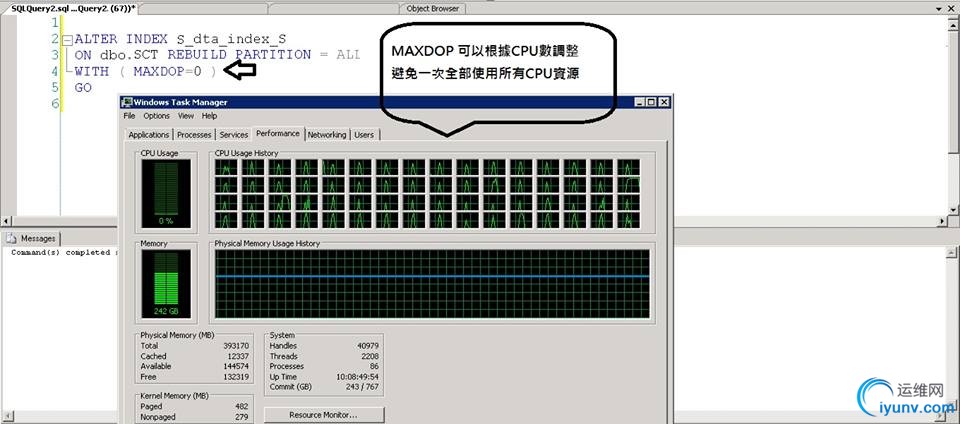Close the SQLQuery2 document tab with X
960x424 pixels.
coord(953,9)
